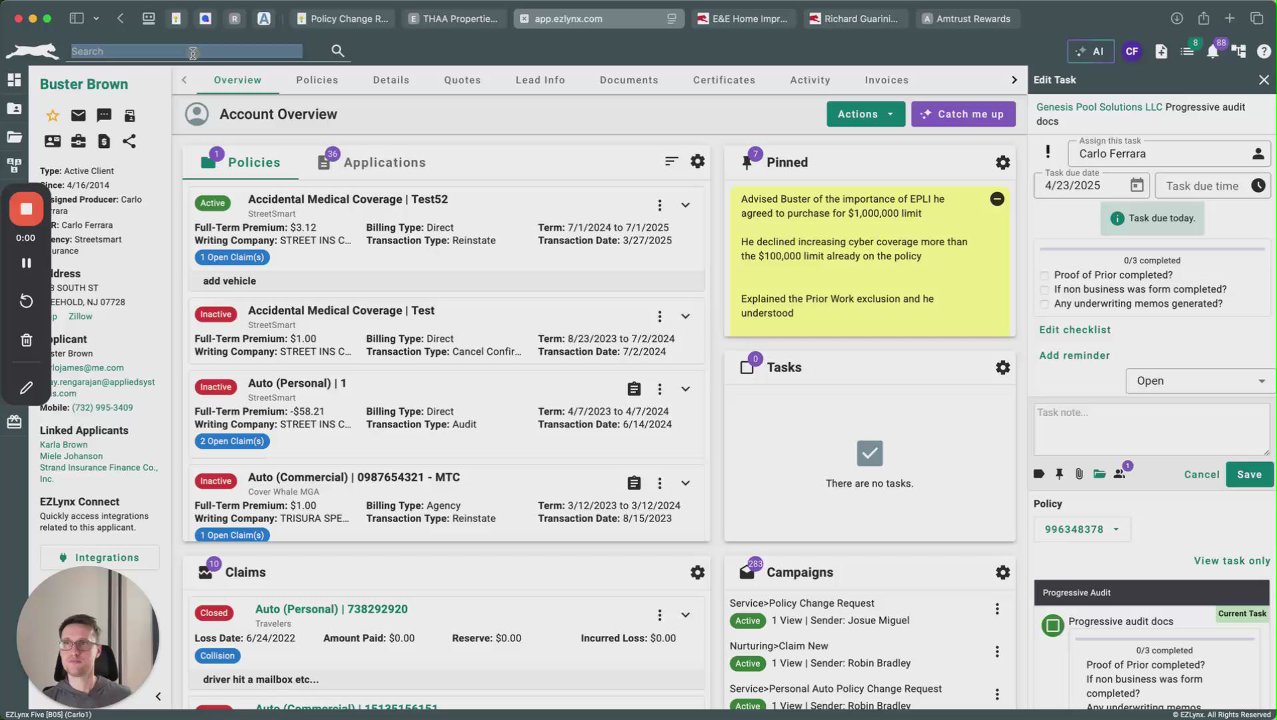This screenshot has height=720, width=1277.
Task: Click the tag label icon below task note
Action: (1039, 474)
